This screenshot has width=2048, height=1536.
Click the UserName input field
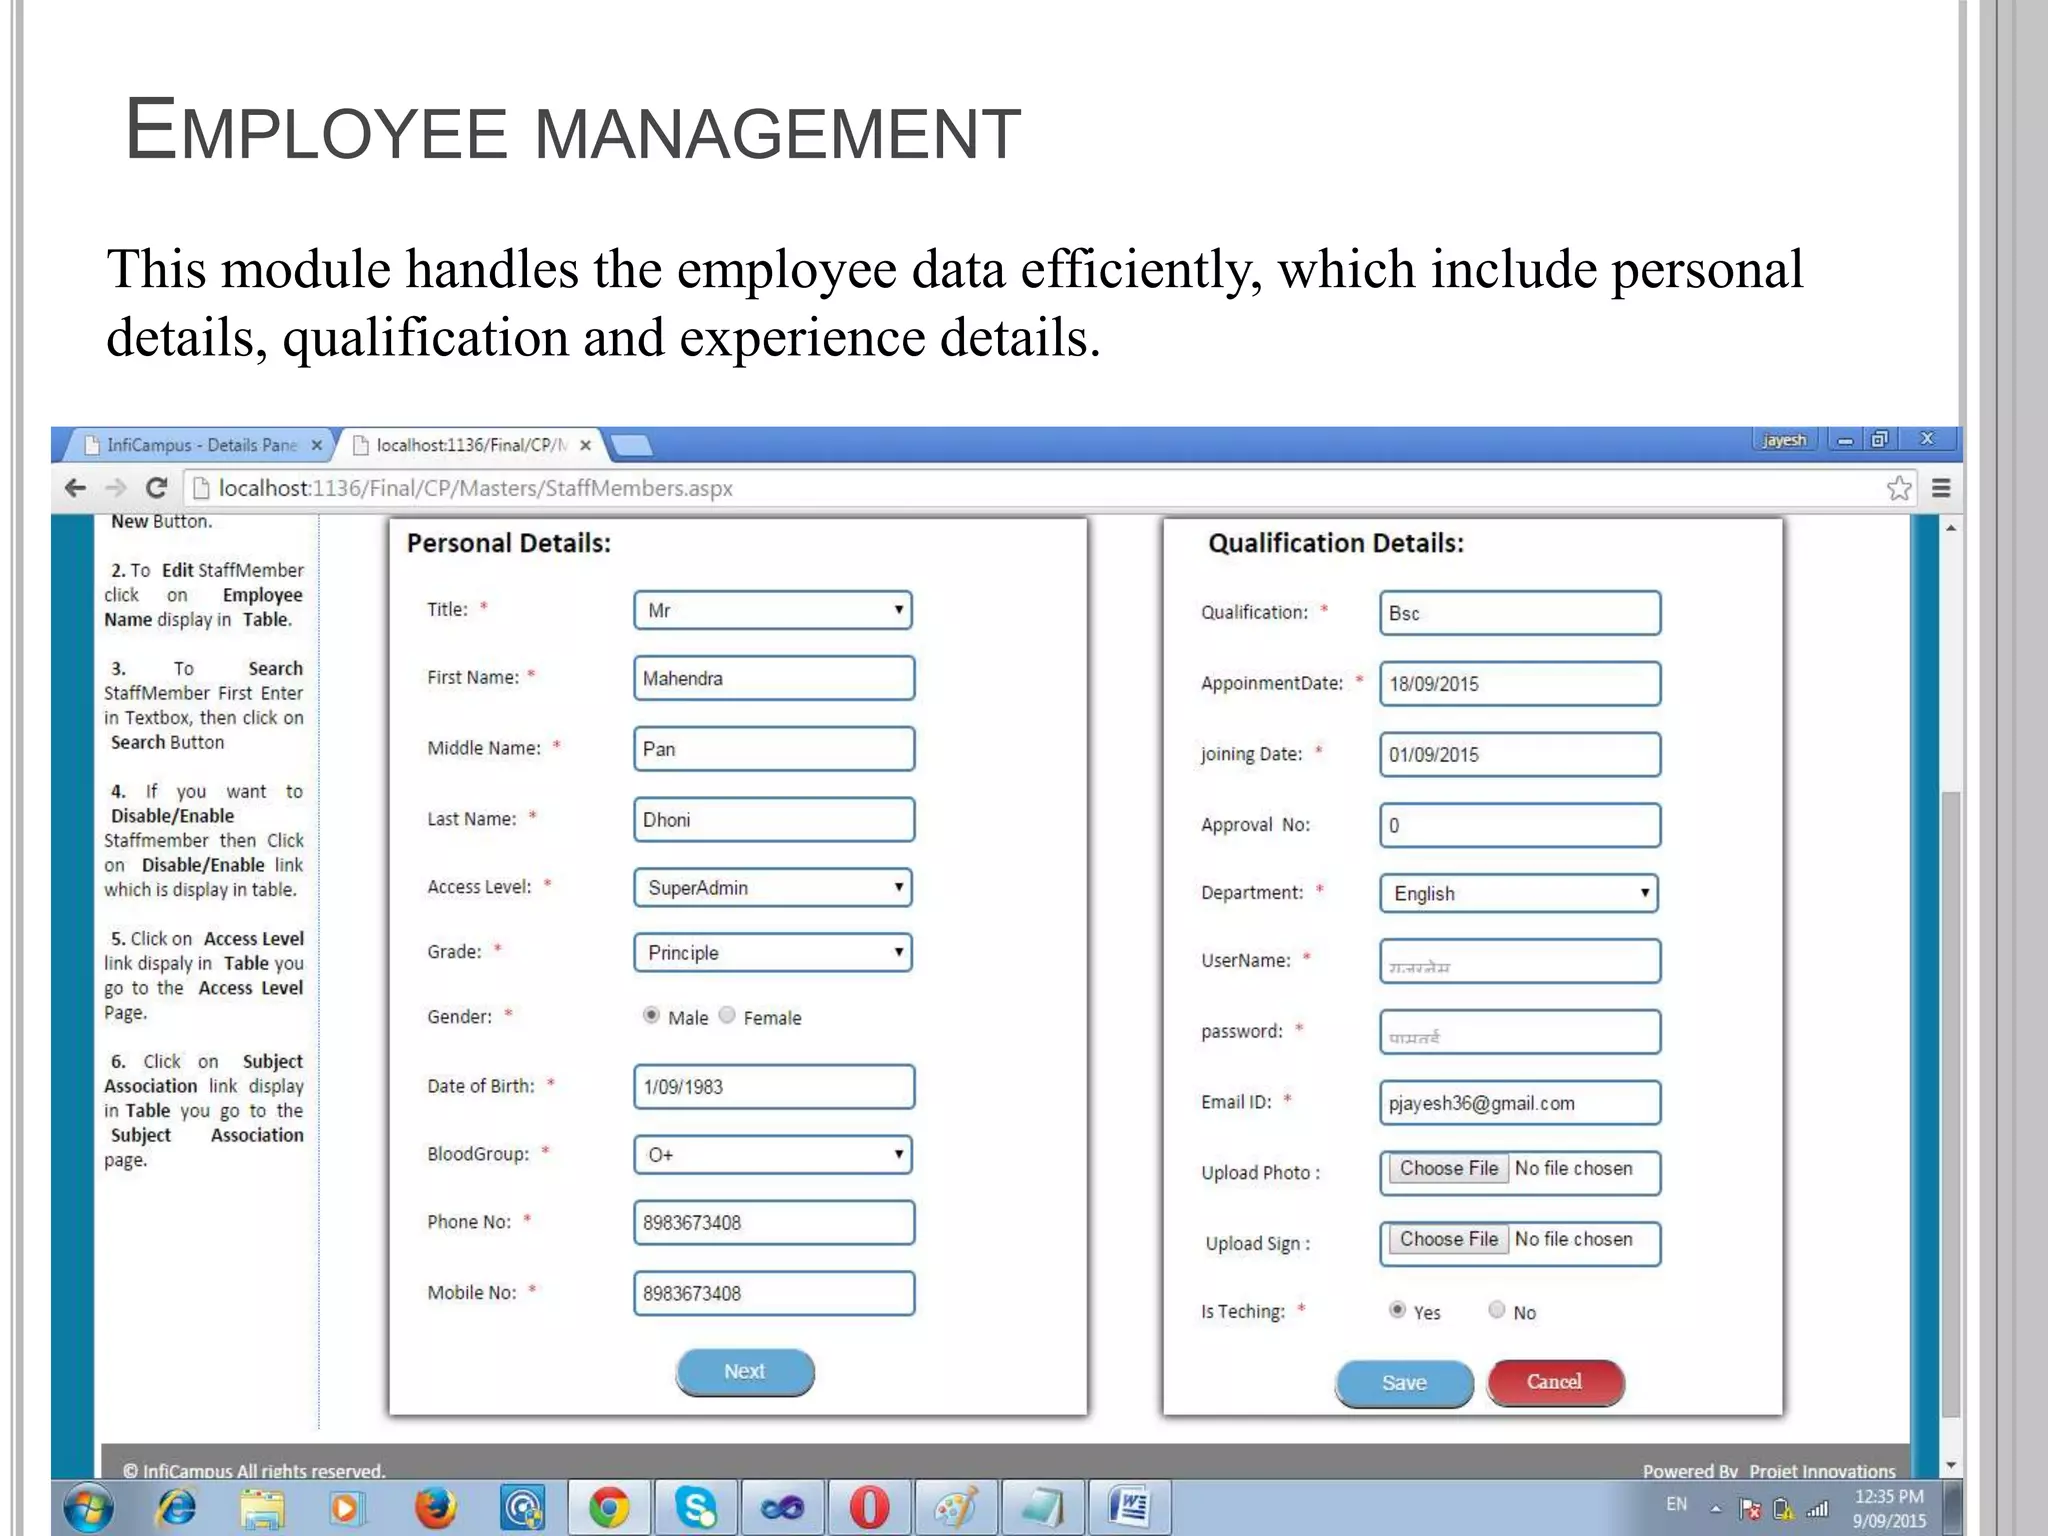(1520, 961)
